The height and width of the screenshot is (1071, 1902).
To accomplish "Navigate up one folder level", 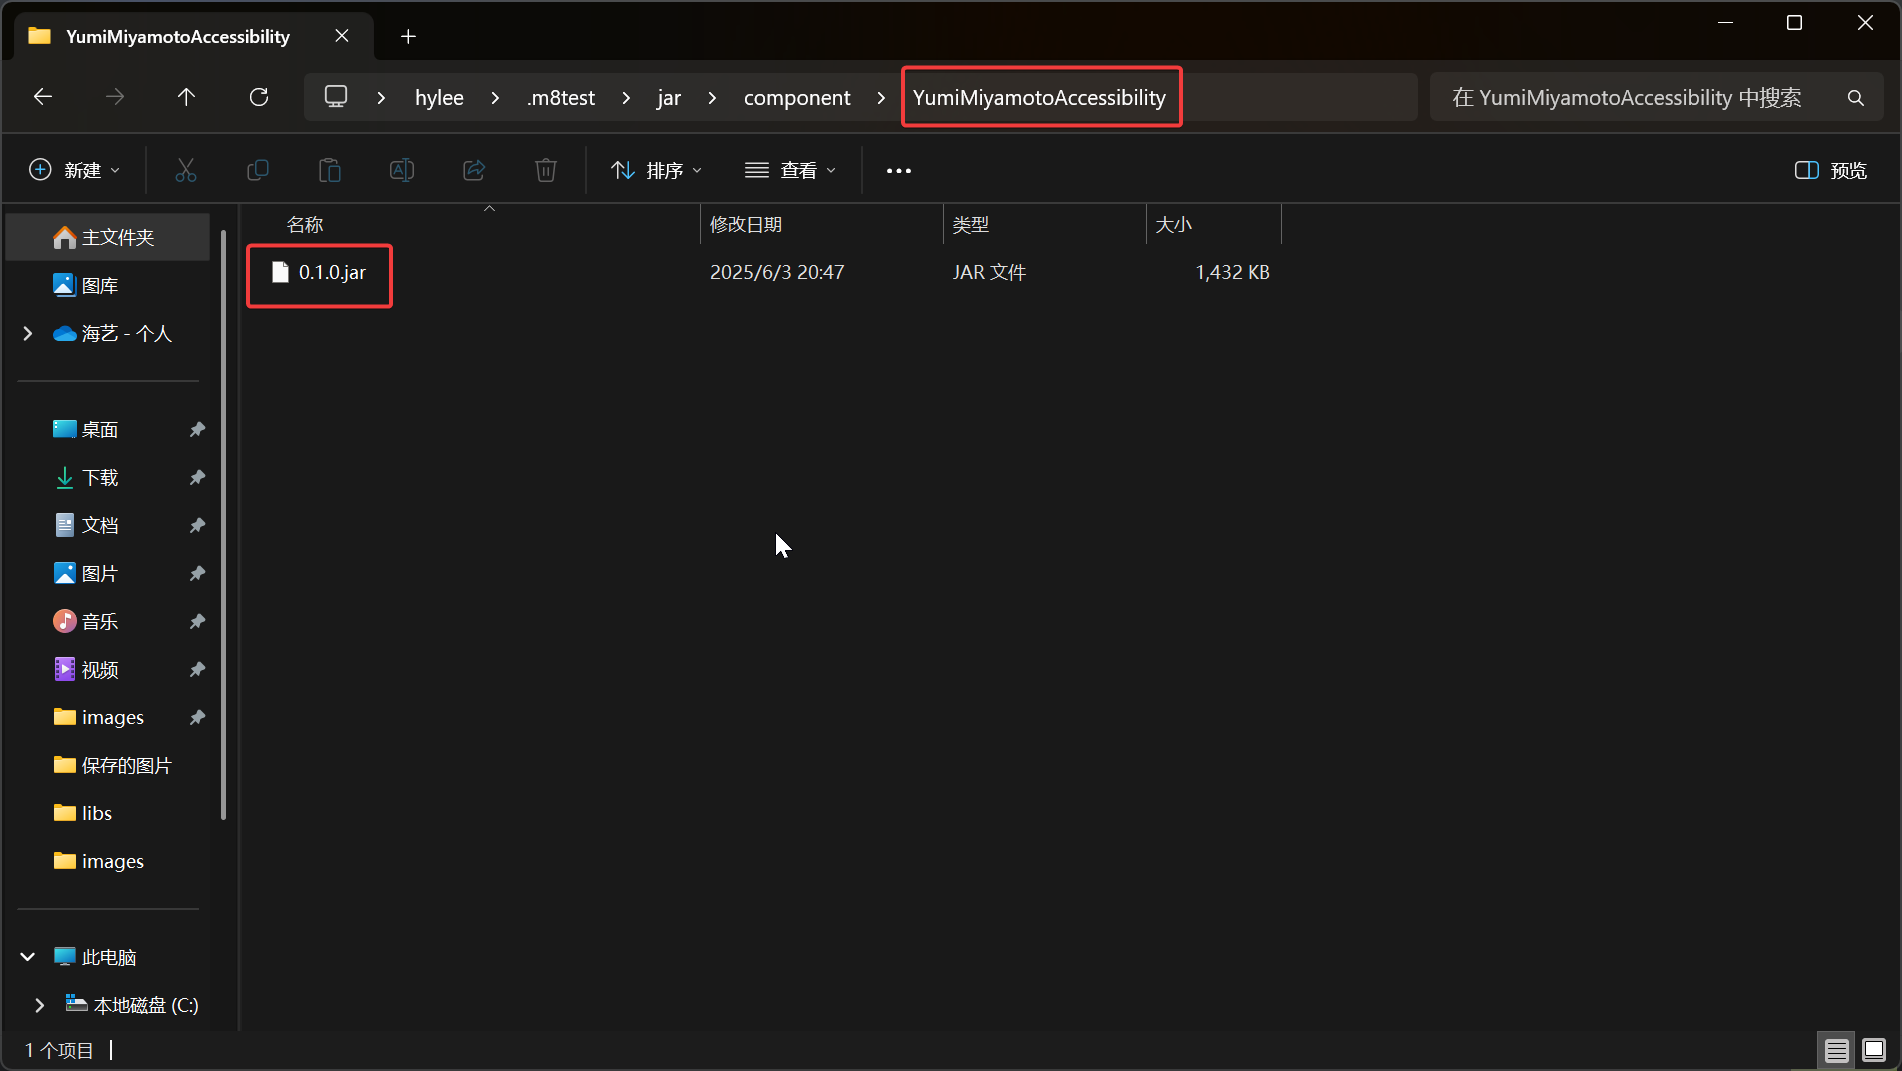I will [186, 96].
